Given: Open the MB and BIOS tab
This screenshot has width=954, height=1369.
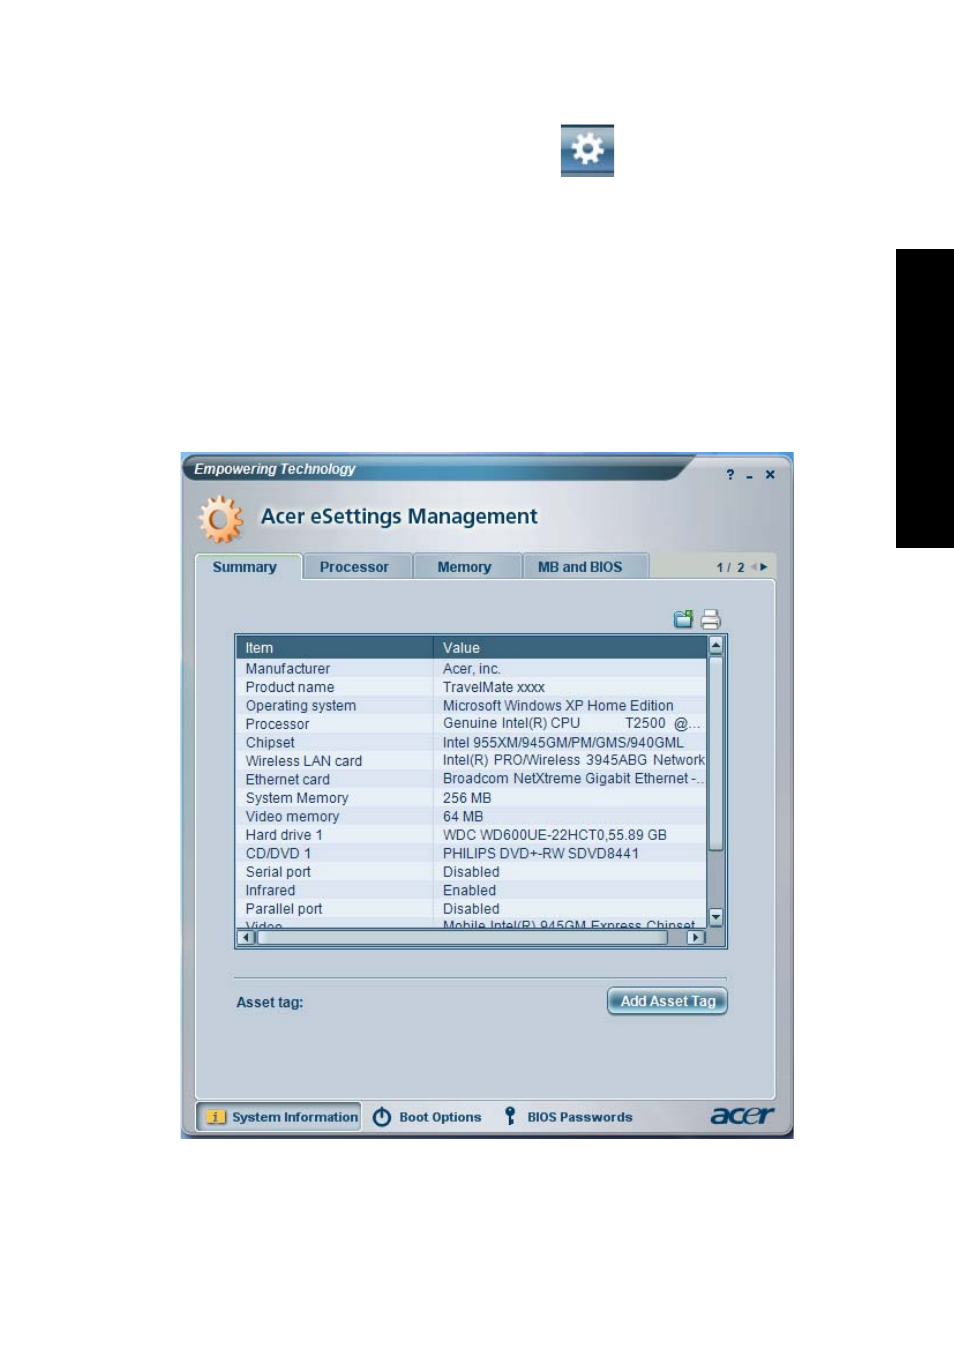Looking at the screenshot, I should [580, 567].
